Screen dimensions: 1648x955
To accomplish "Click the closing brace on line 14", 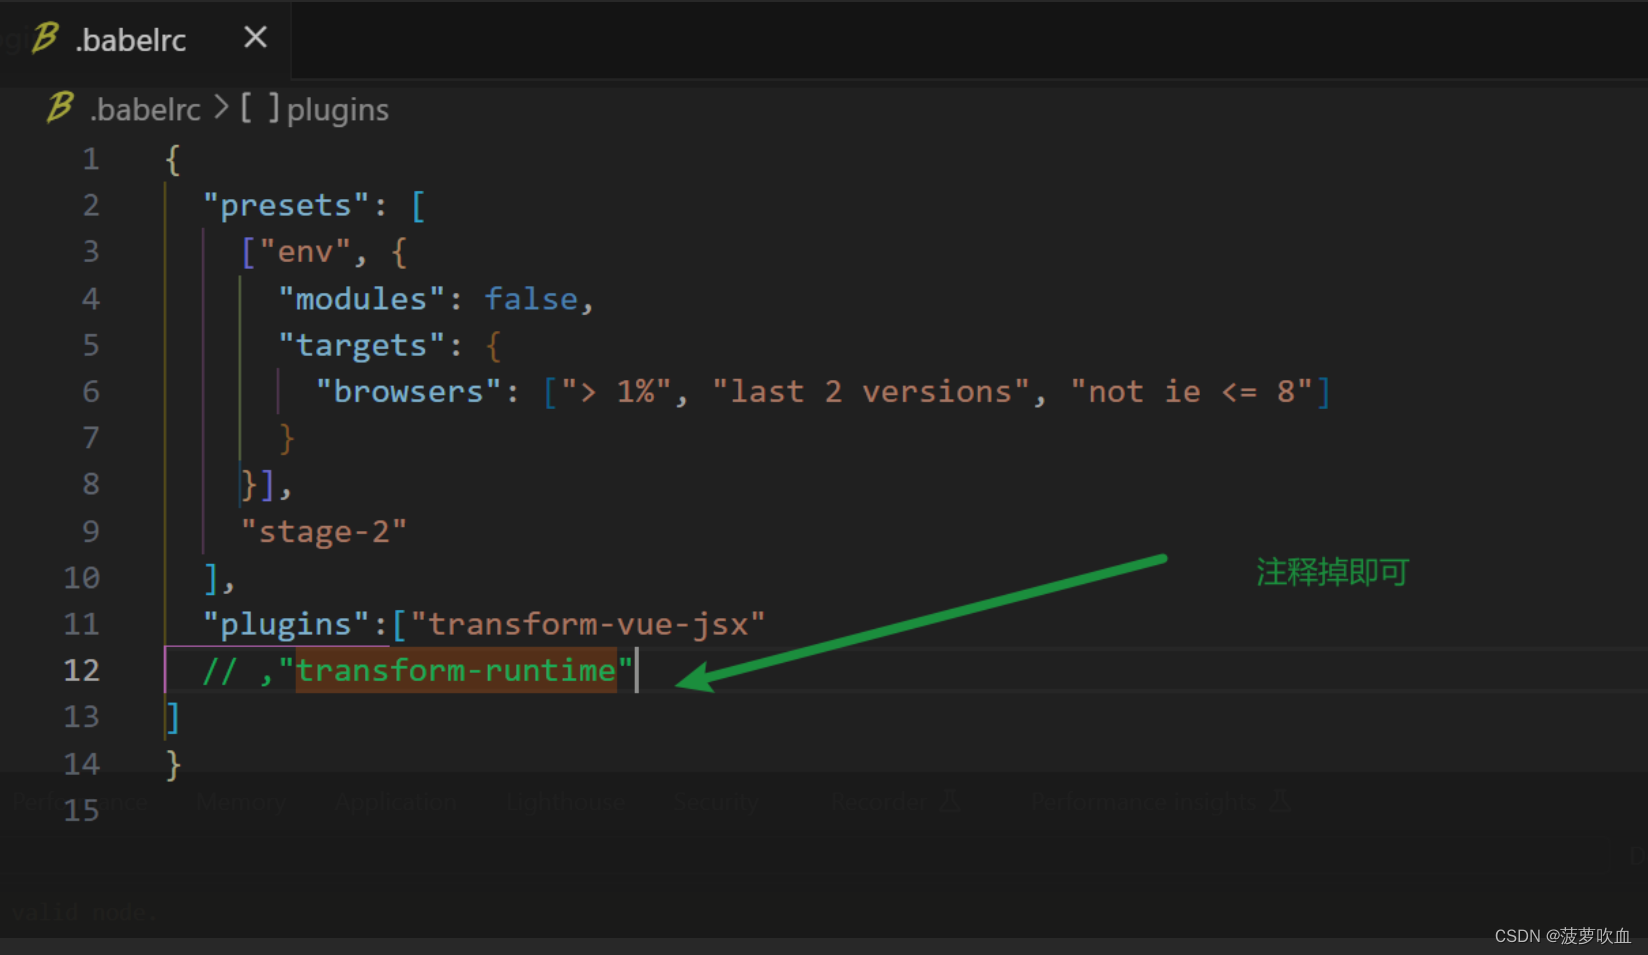I will tap(173, 765).
